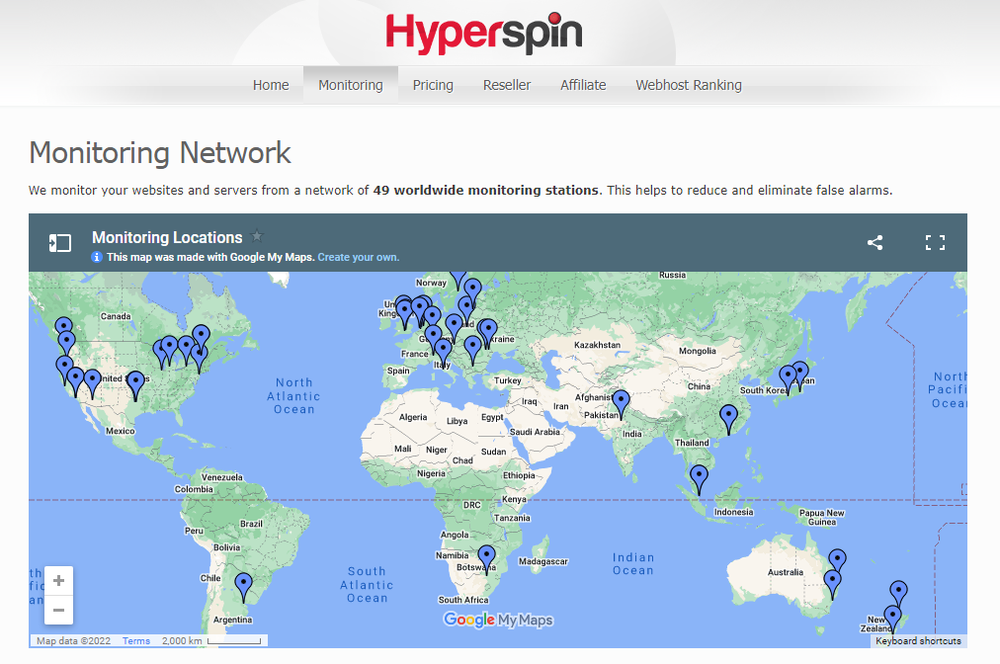Open the Affiliate menu item

pos(583,85)
